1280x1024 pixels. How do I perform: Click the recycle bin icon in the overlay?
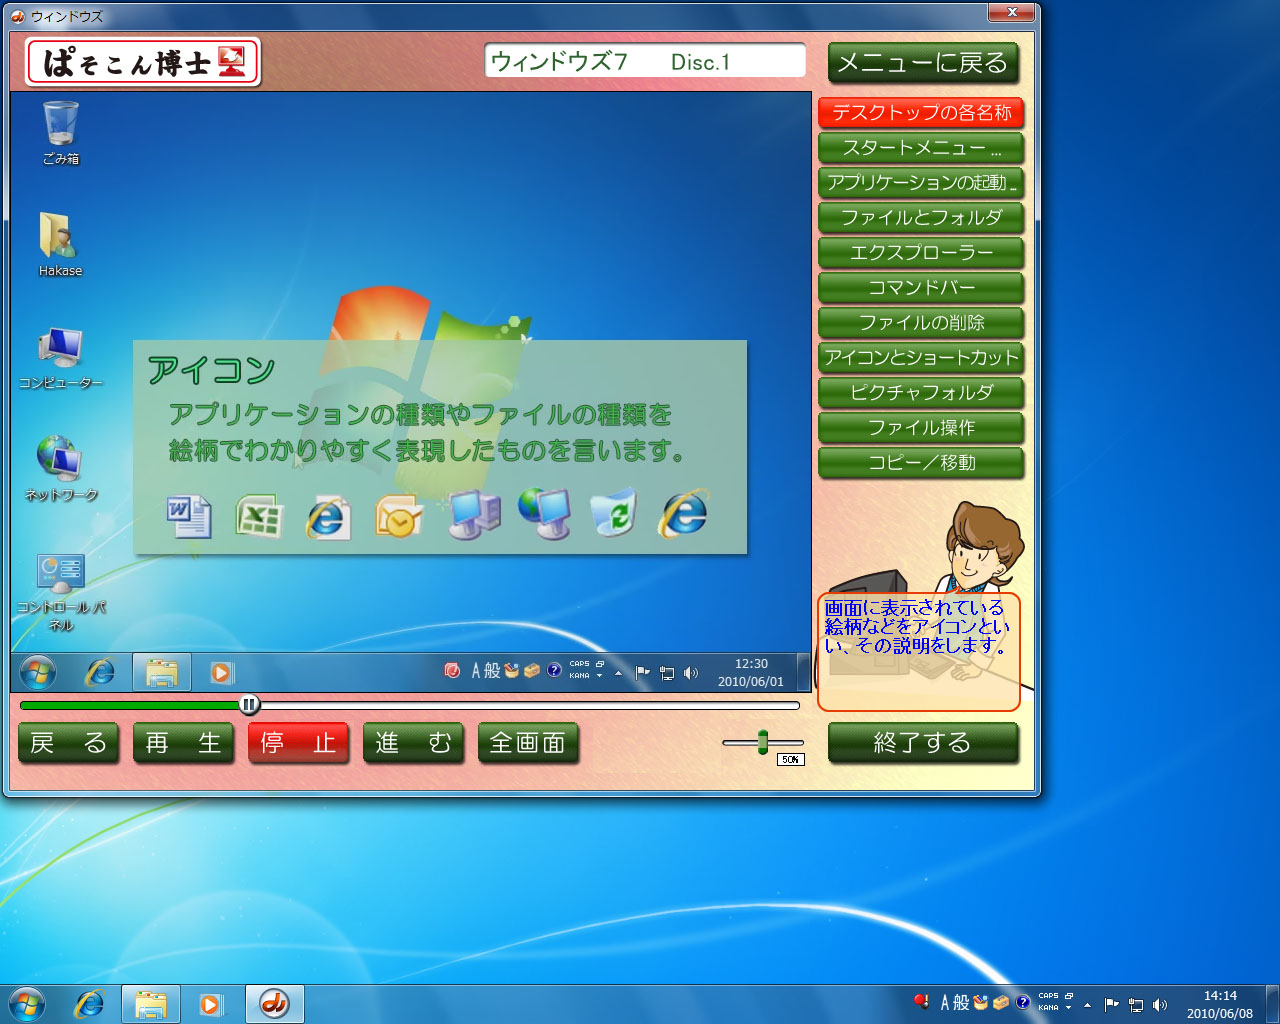614,513
